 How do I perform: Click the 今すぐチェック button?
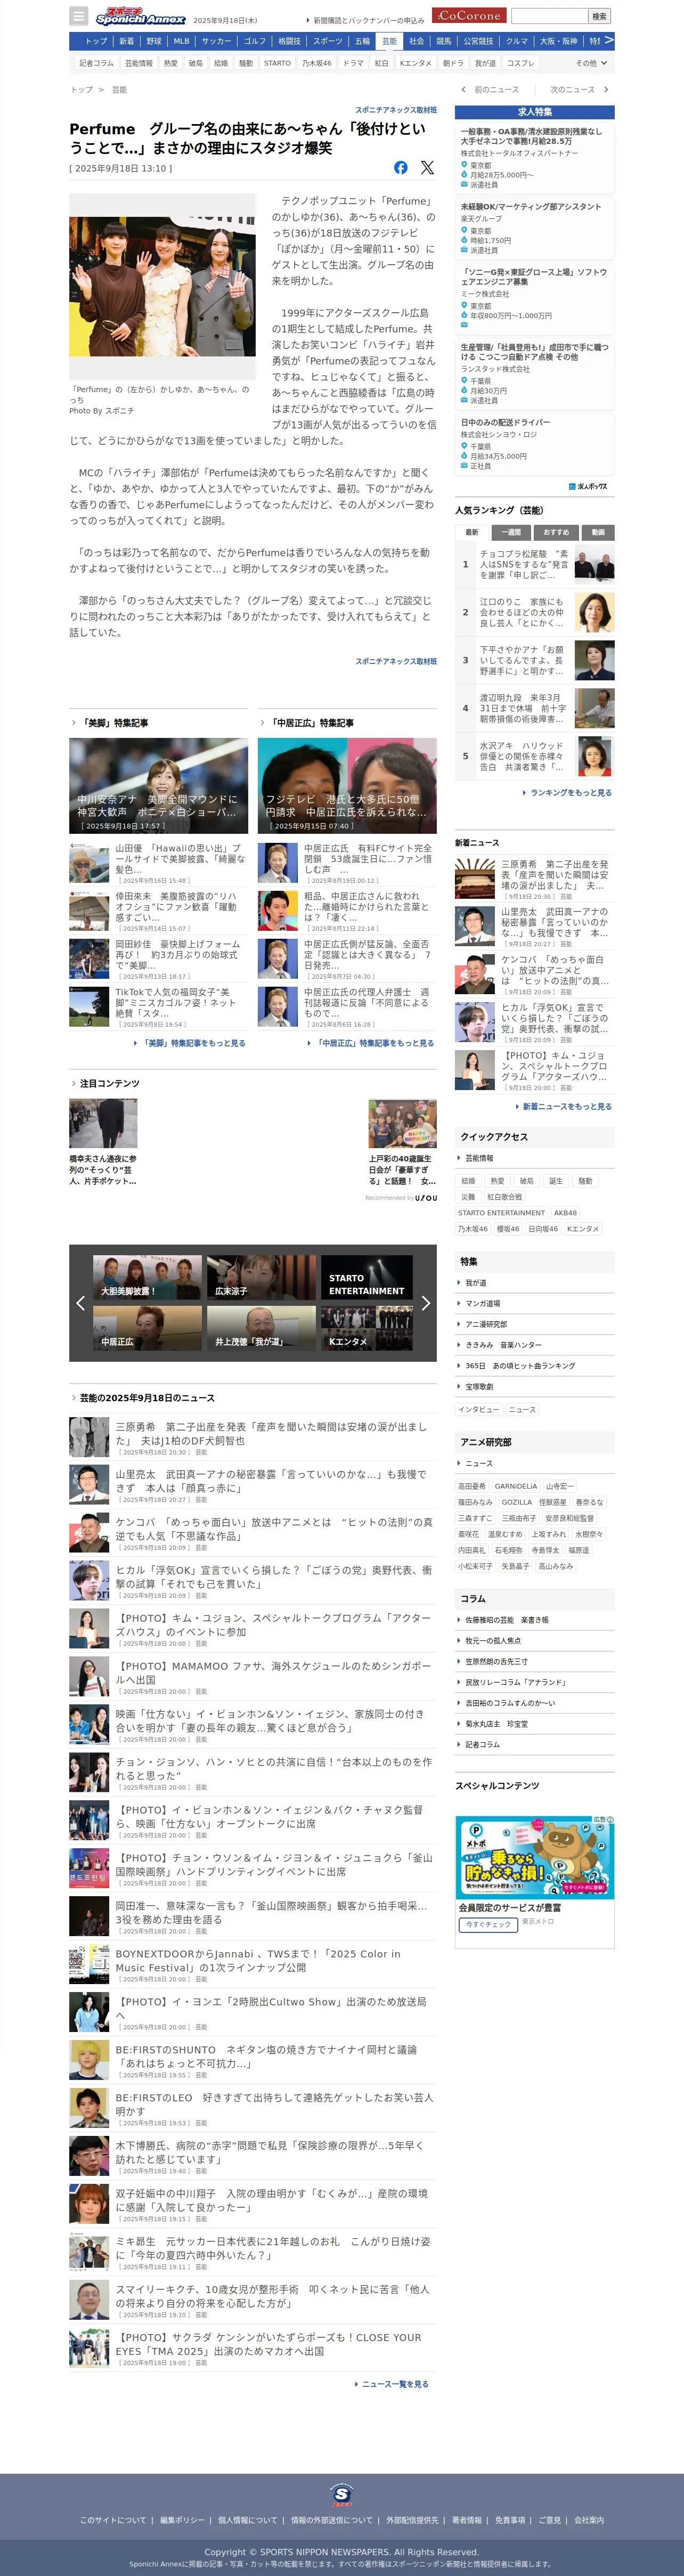click(x=488, y=1924)
